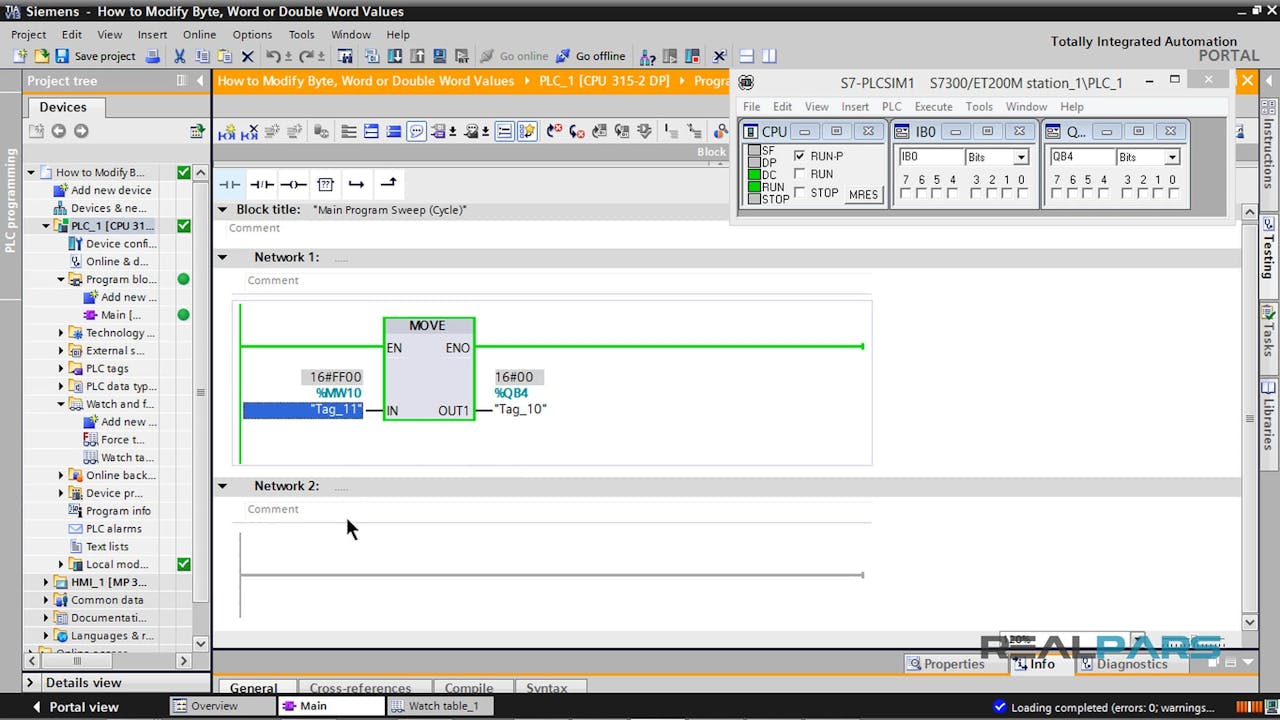The image size is (1280, 720).
Task: Open the Bits format dropdown for QB4
Action: (1172, 157)
